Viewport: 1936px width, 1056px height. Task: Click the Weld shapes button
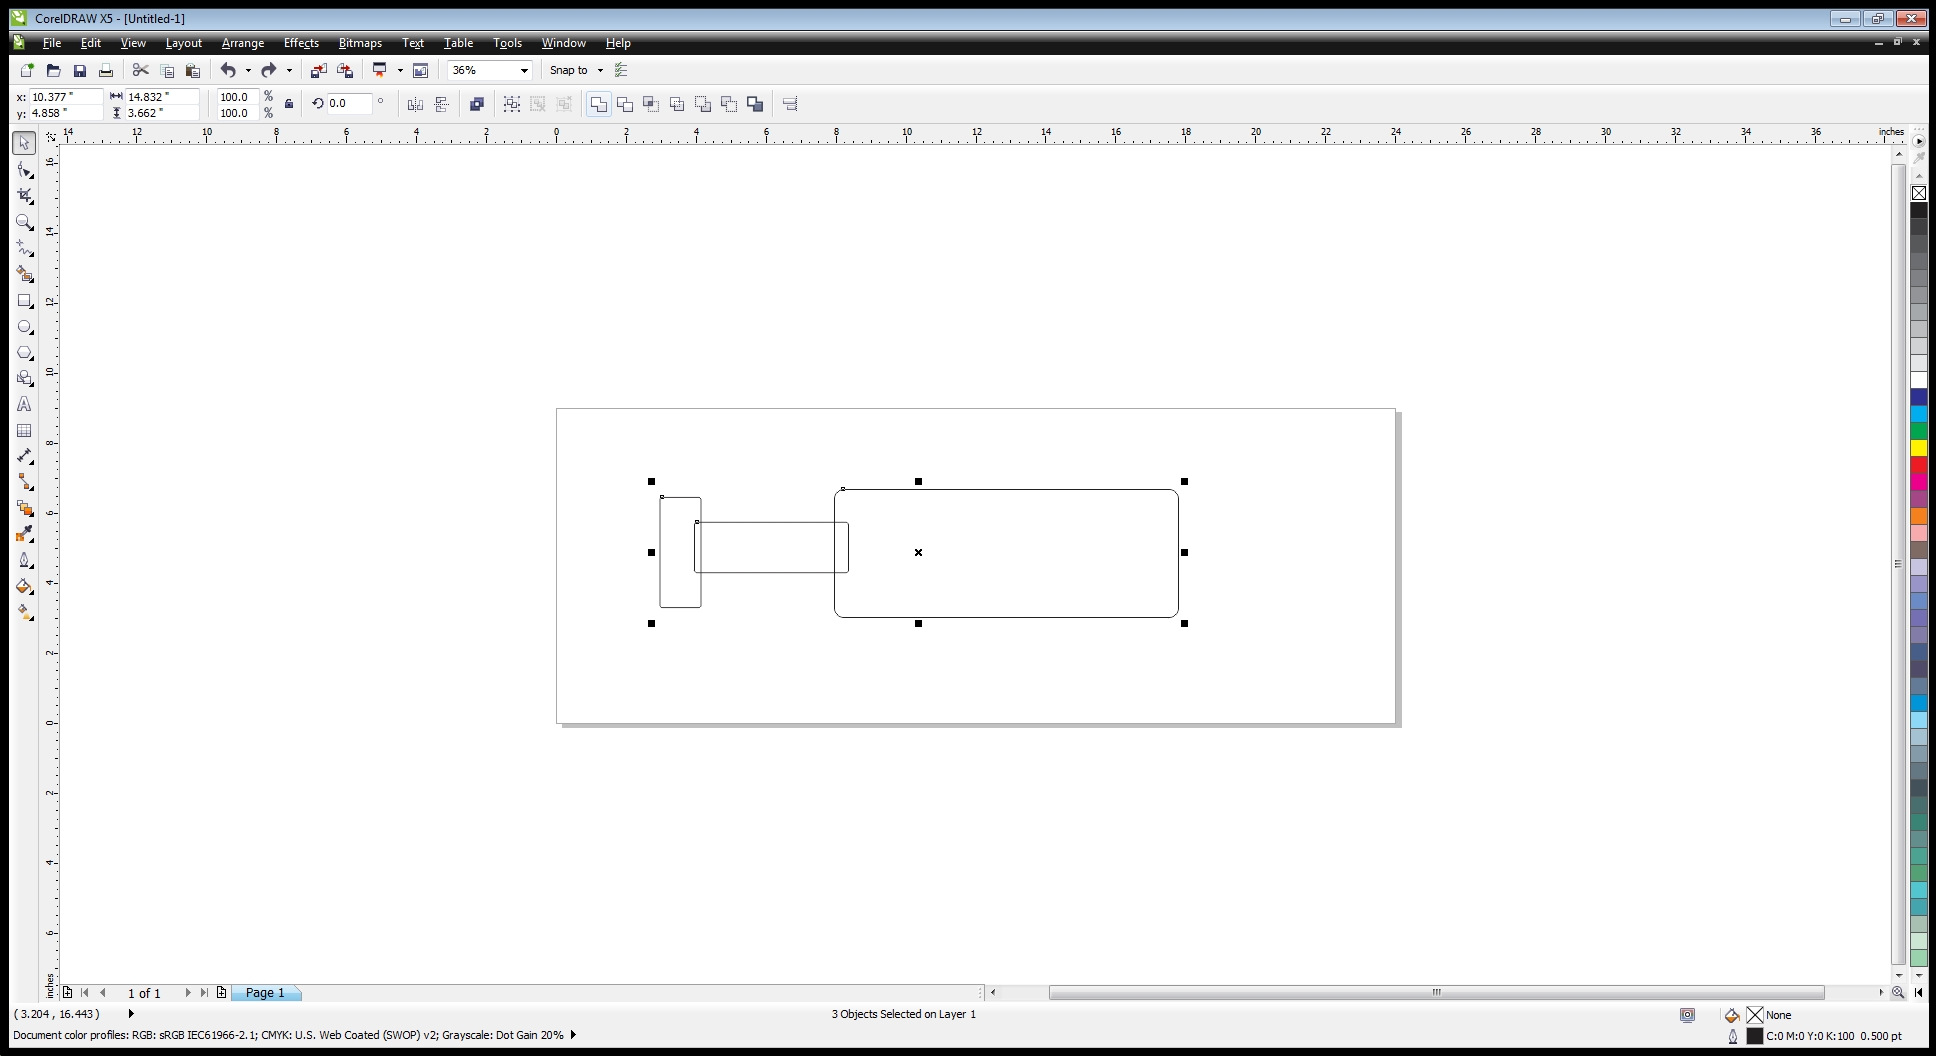[598, 104]
